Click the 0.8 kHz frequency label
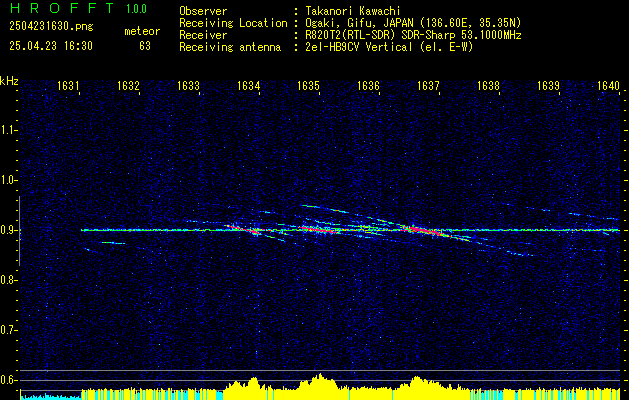 [8, 280]
